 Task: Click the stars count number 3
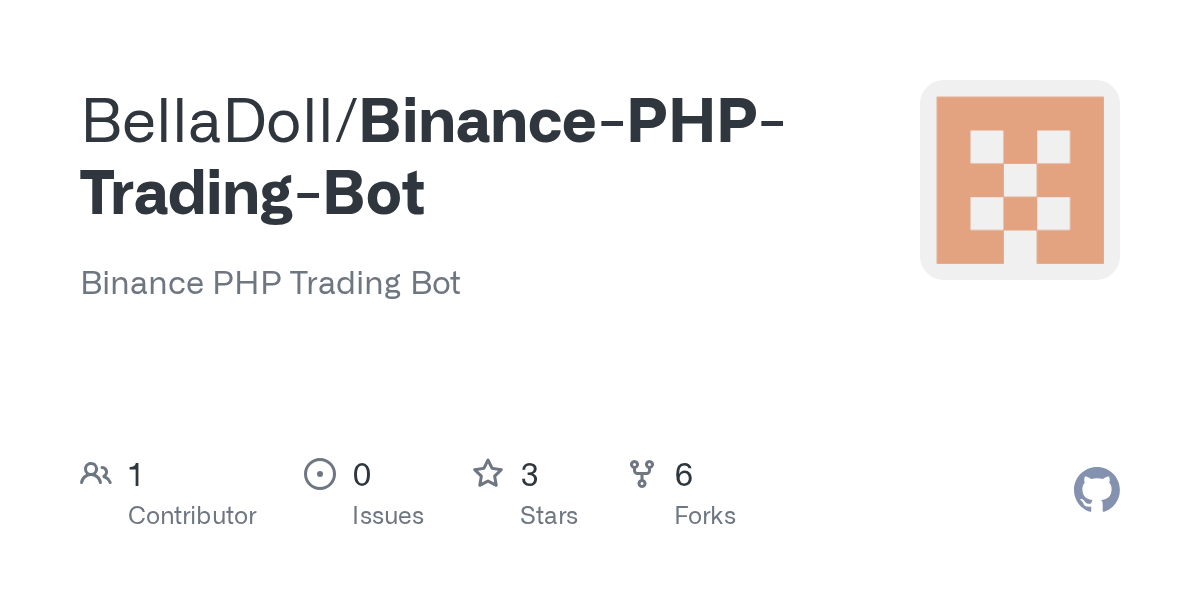point(530,474)
